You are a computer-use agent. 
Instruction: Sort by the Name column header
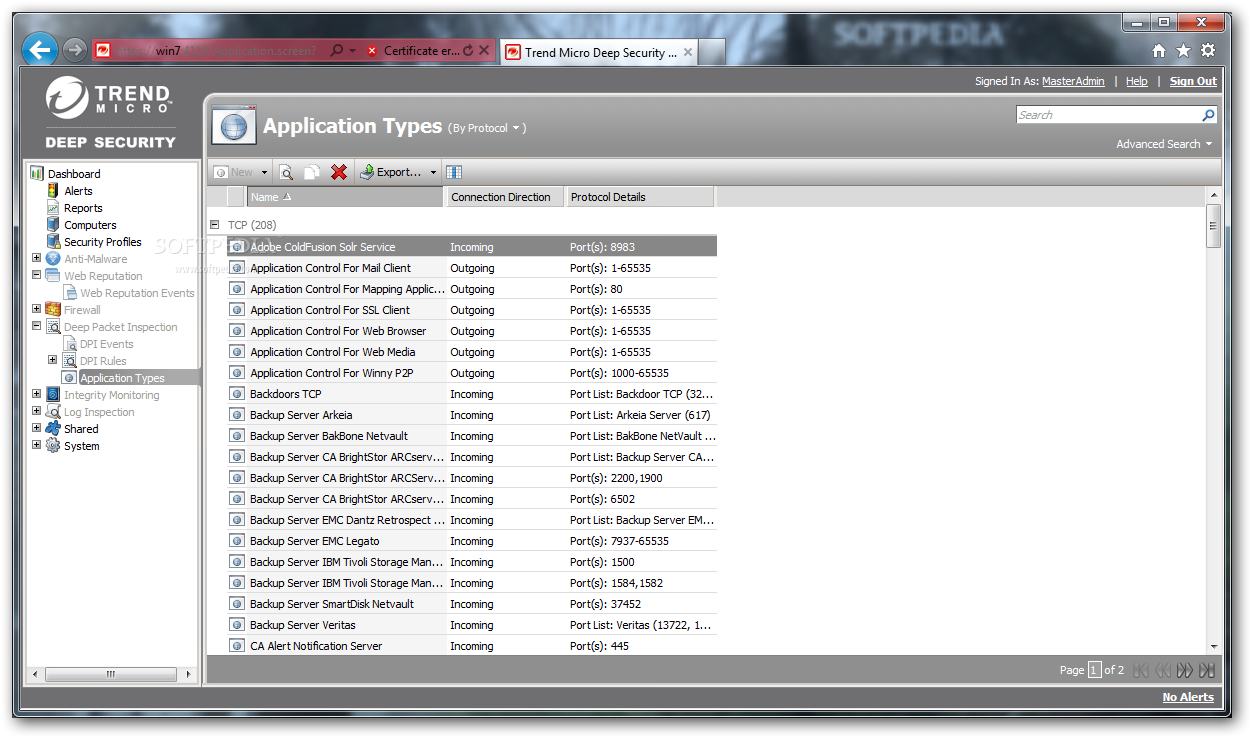(x=345, y=197)
